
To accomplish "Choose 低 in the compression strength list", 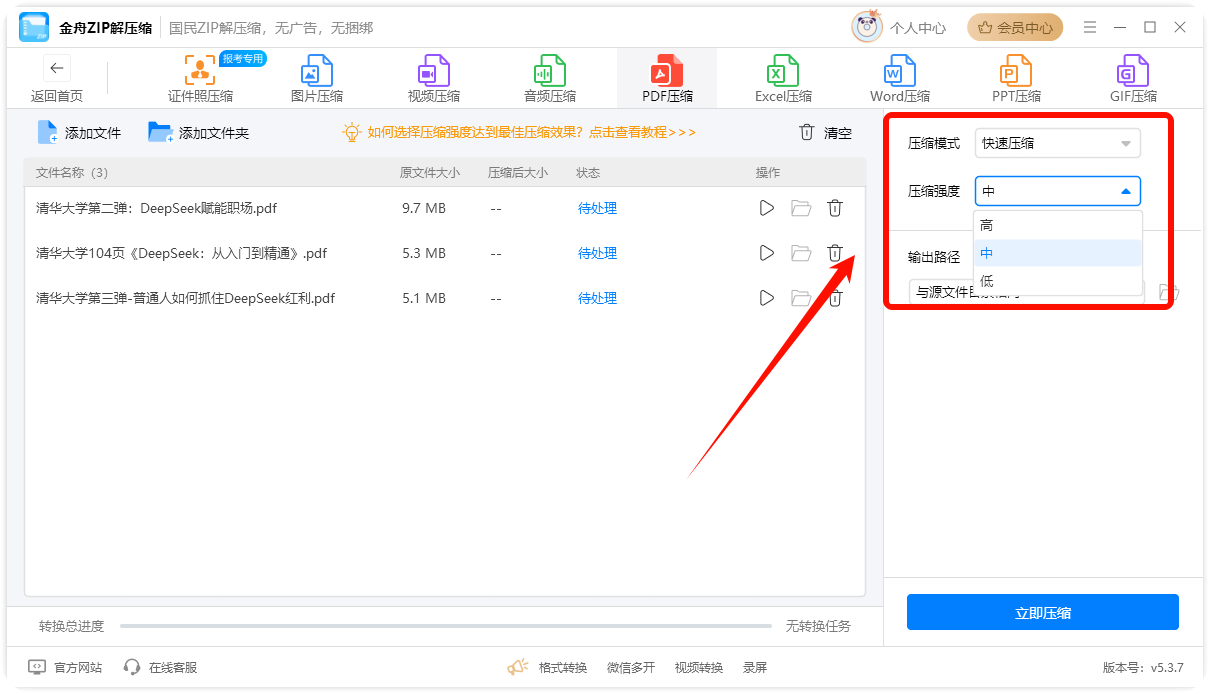I will tap(1057, 281).
